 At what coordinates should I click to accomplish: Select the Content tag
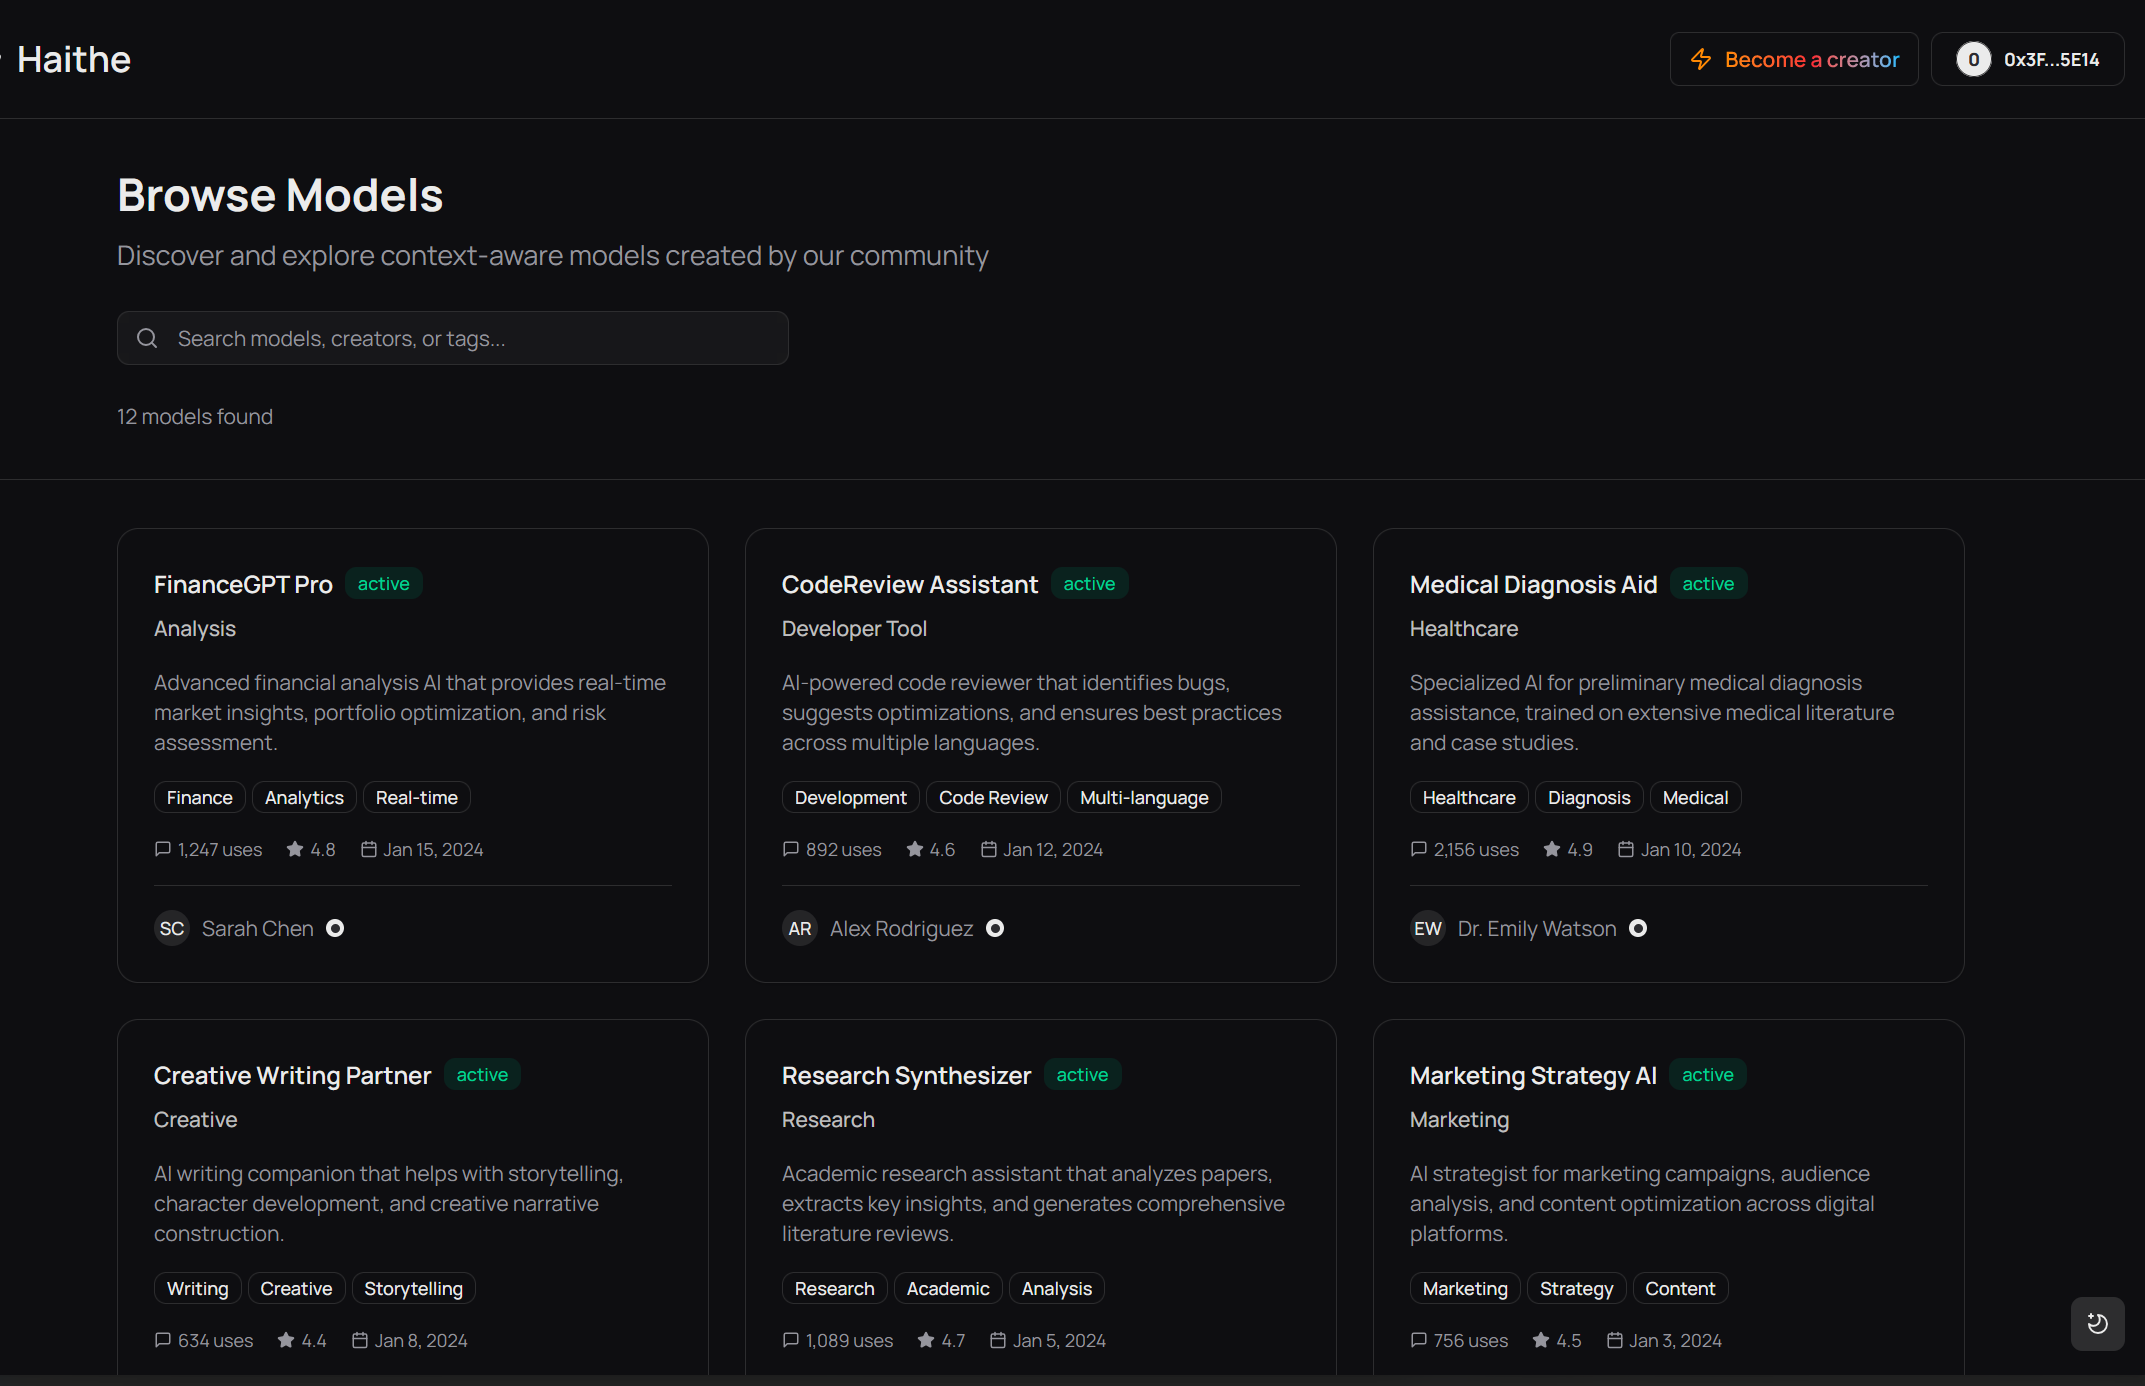pyautogui.click(x=1680, y=1288)
